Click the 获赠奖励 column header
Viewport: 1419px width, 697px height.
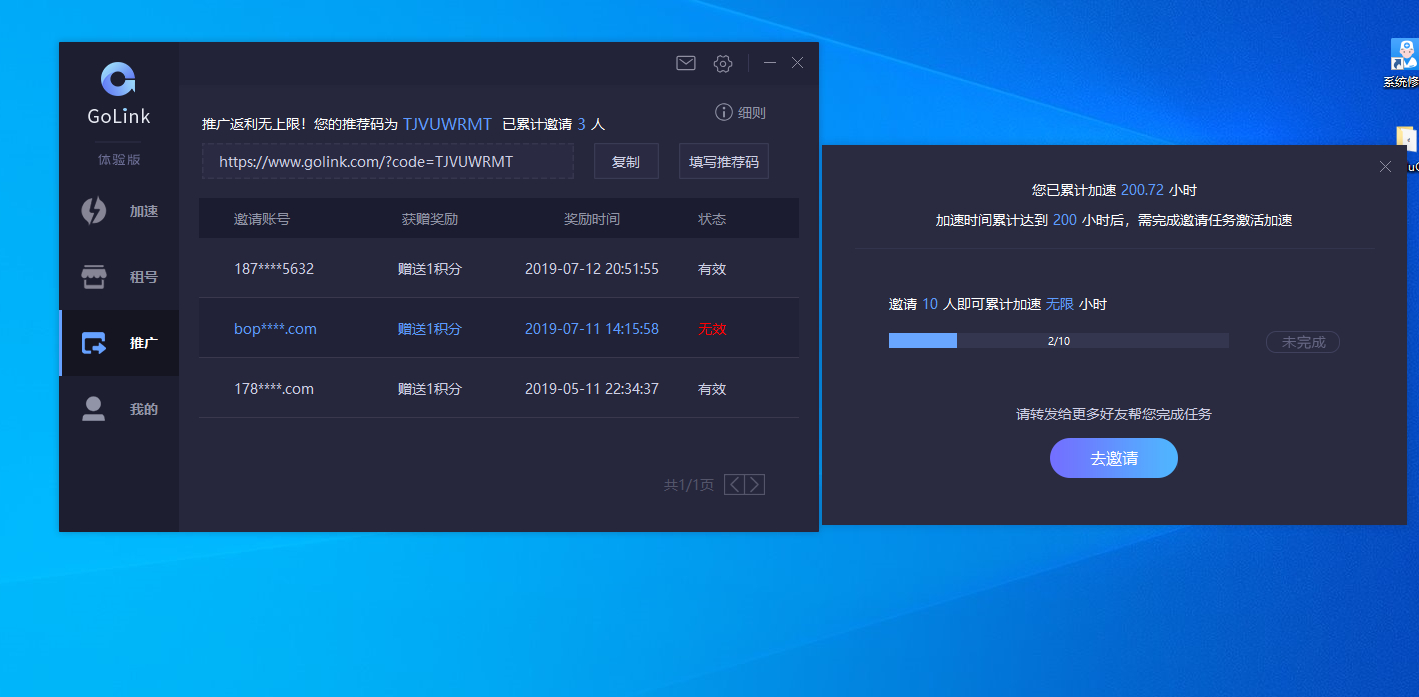(x=430, y=219)
